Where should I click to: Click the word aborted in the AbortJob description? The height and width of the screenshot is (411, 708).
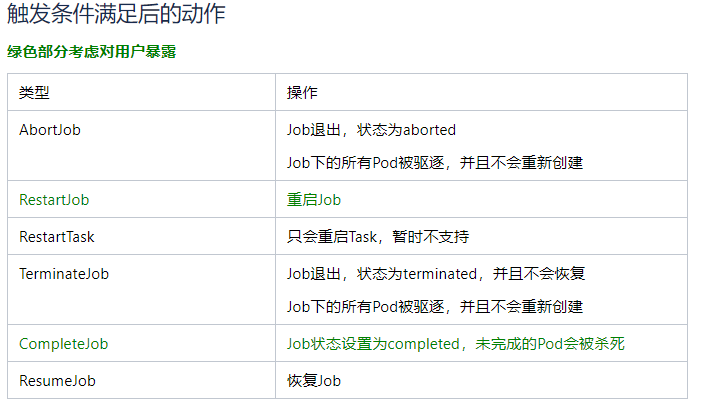coord(429,130)
